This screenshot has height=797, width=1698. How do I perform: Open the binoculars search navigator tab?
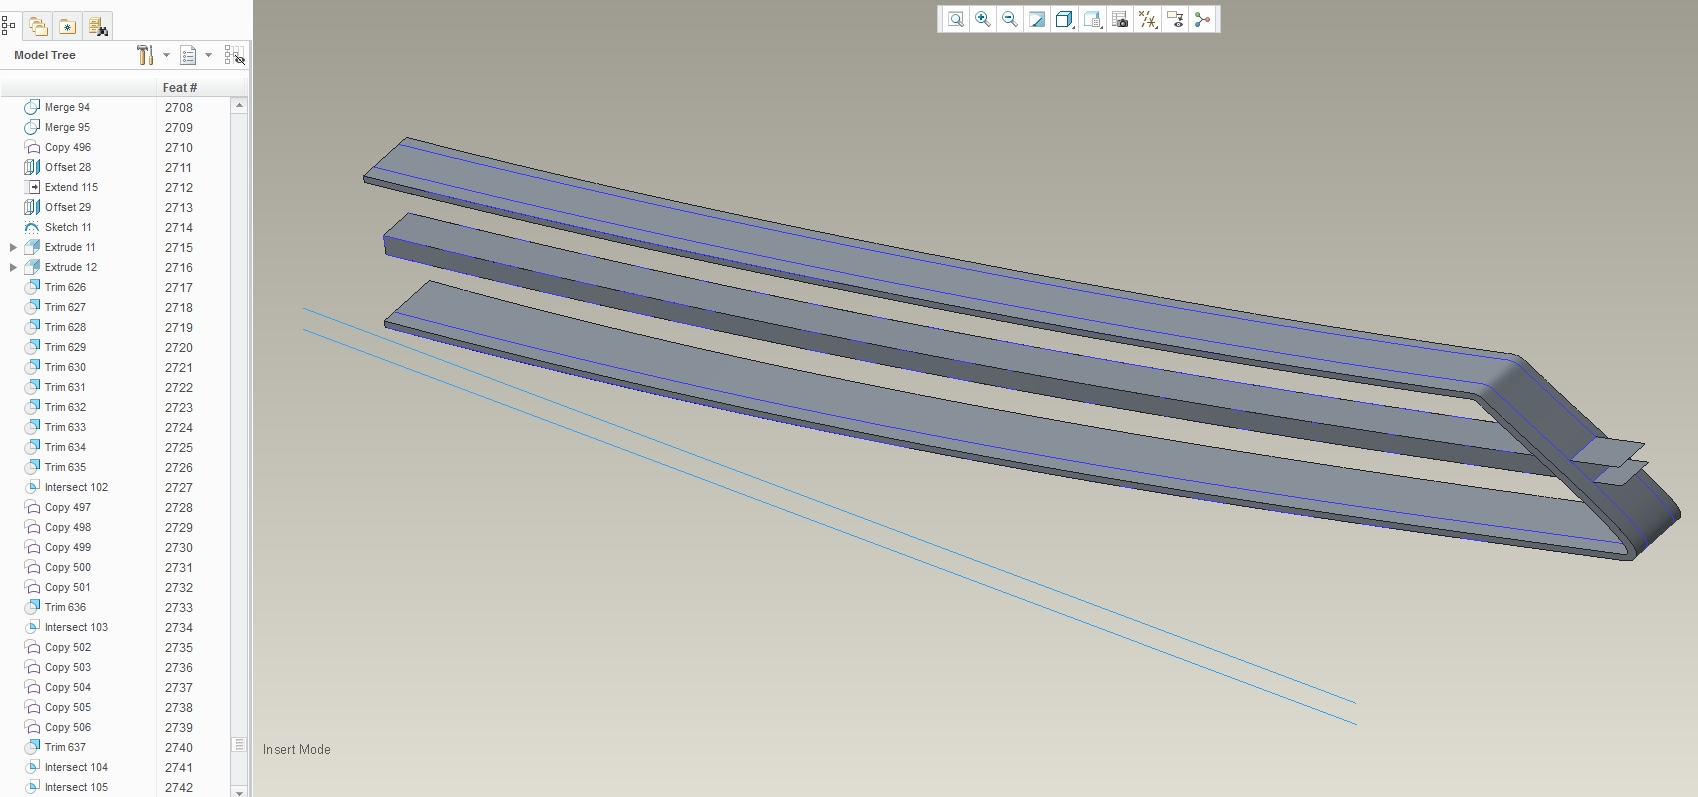point(97,26)
